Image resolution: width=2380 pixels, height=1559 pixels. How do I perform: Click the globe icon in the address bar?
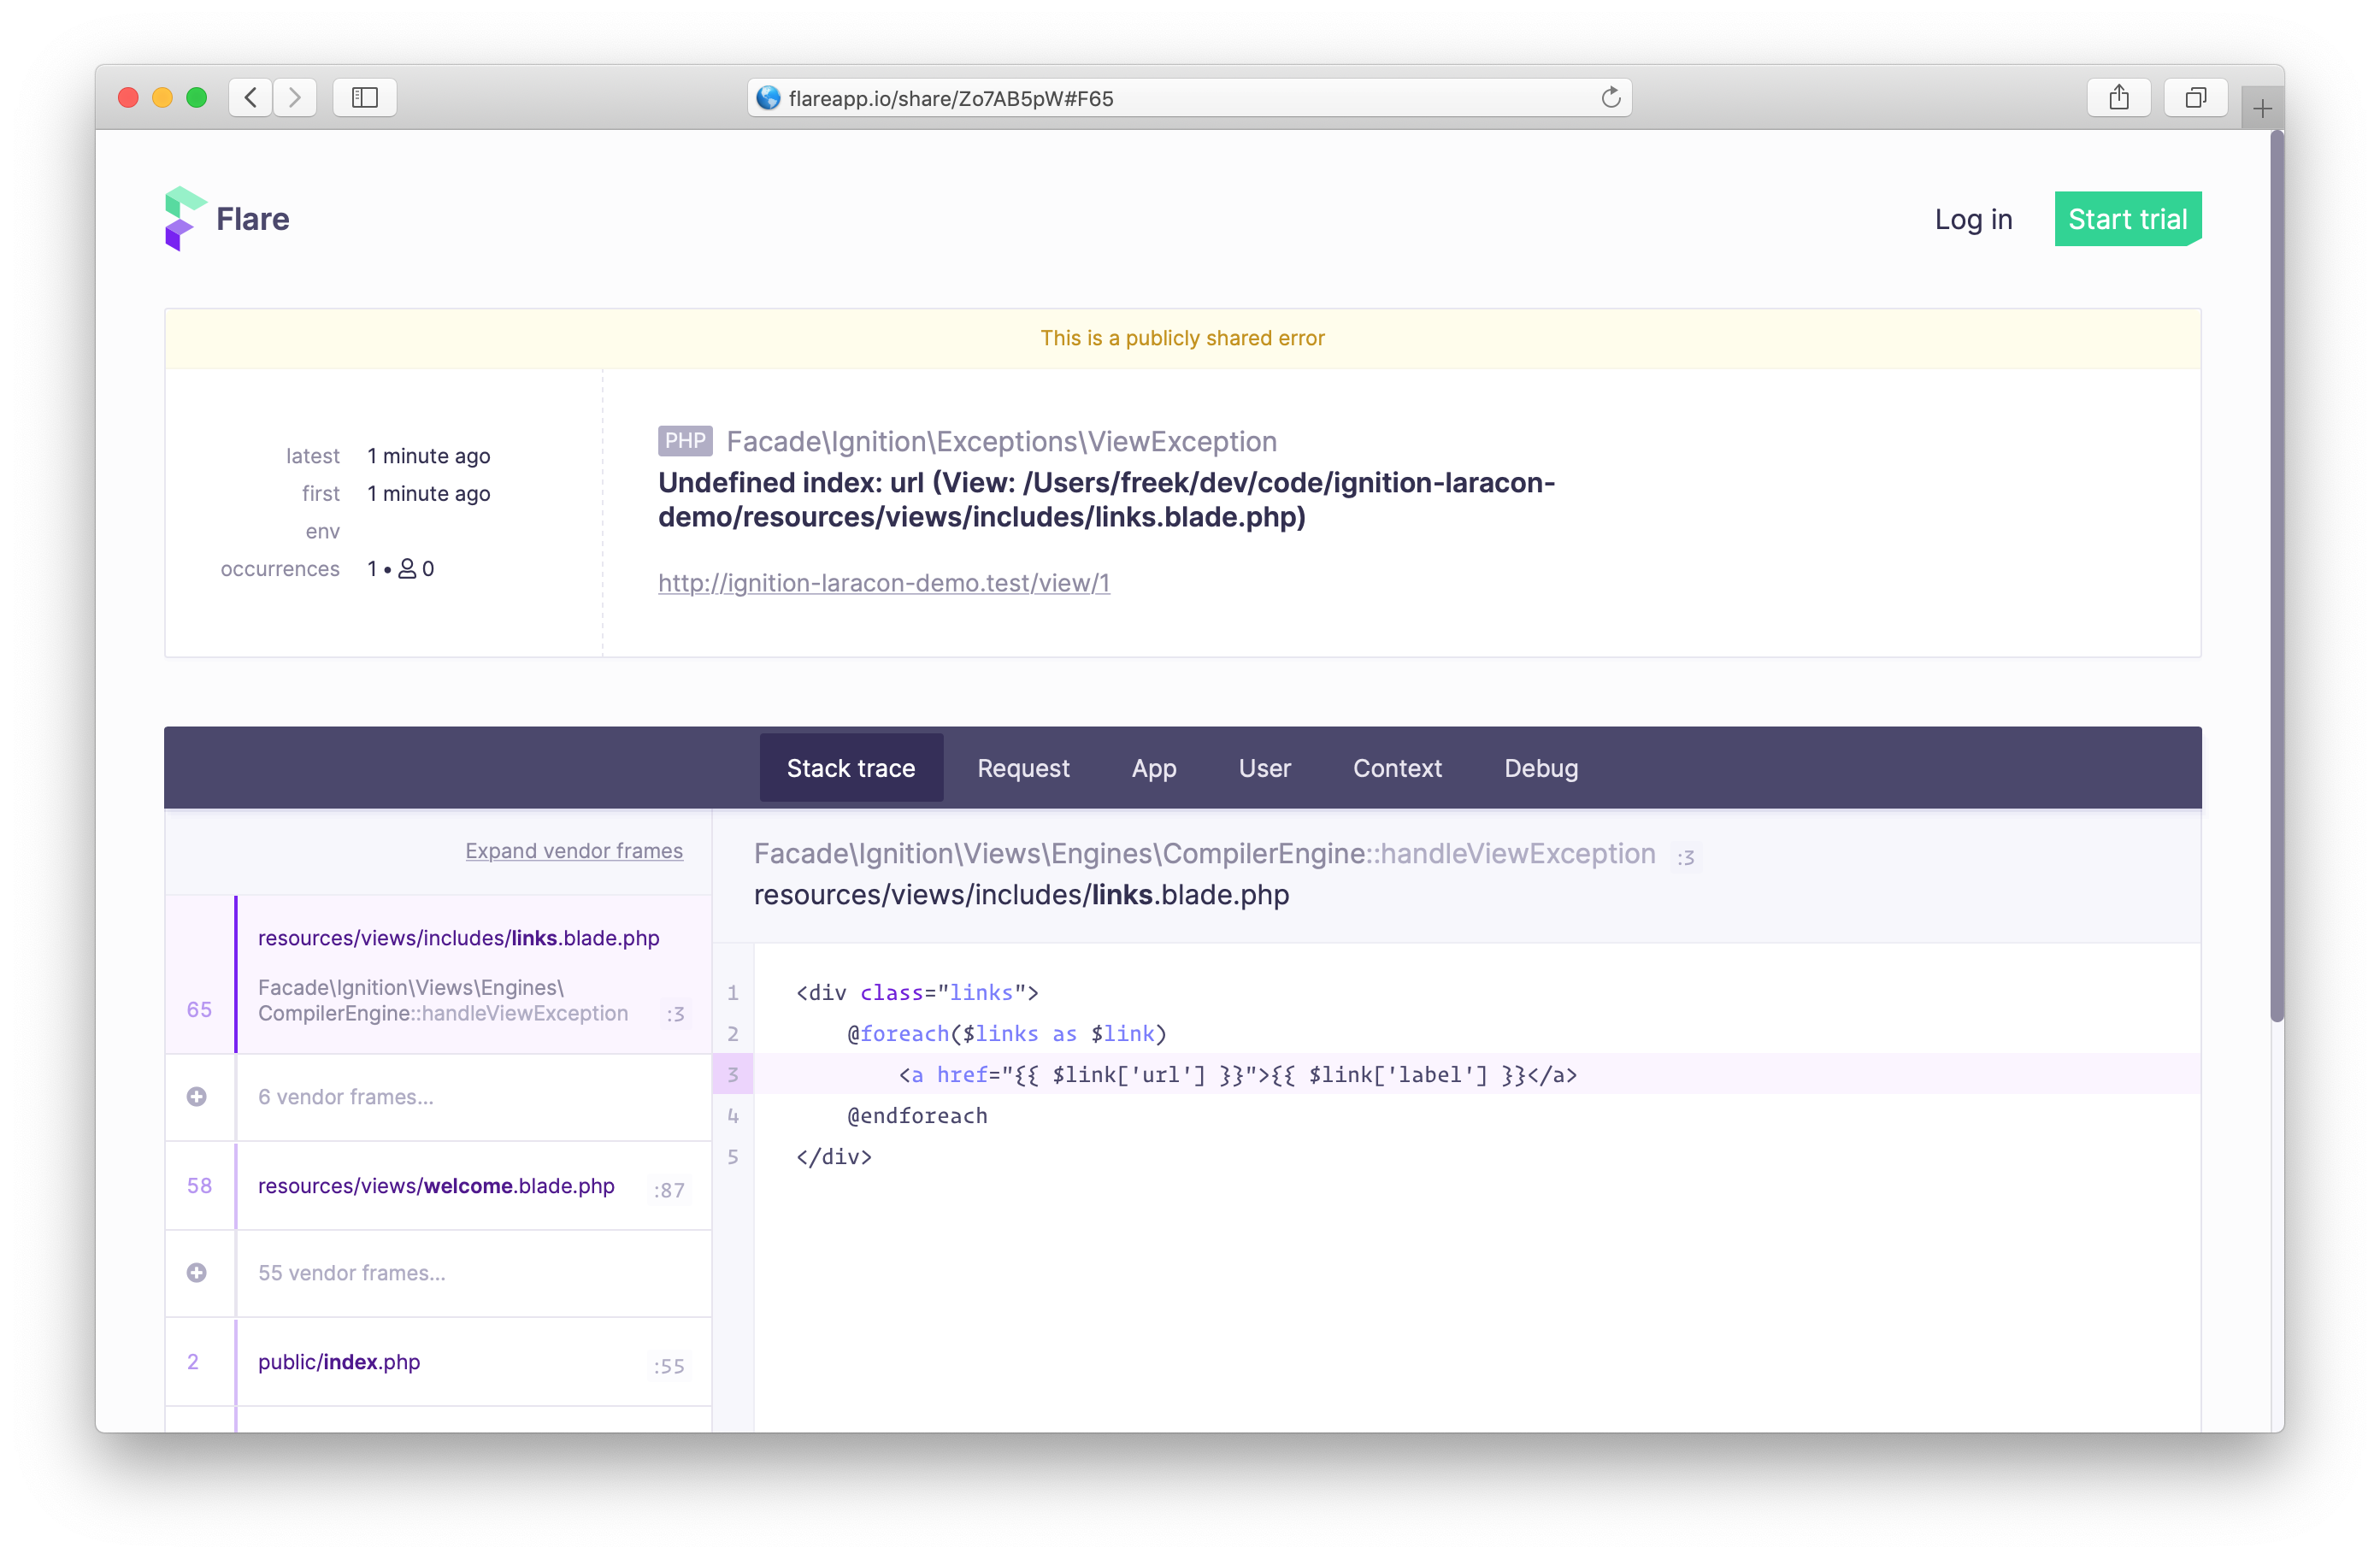[x=768, y=97]
